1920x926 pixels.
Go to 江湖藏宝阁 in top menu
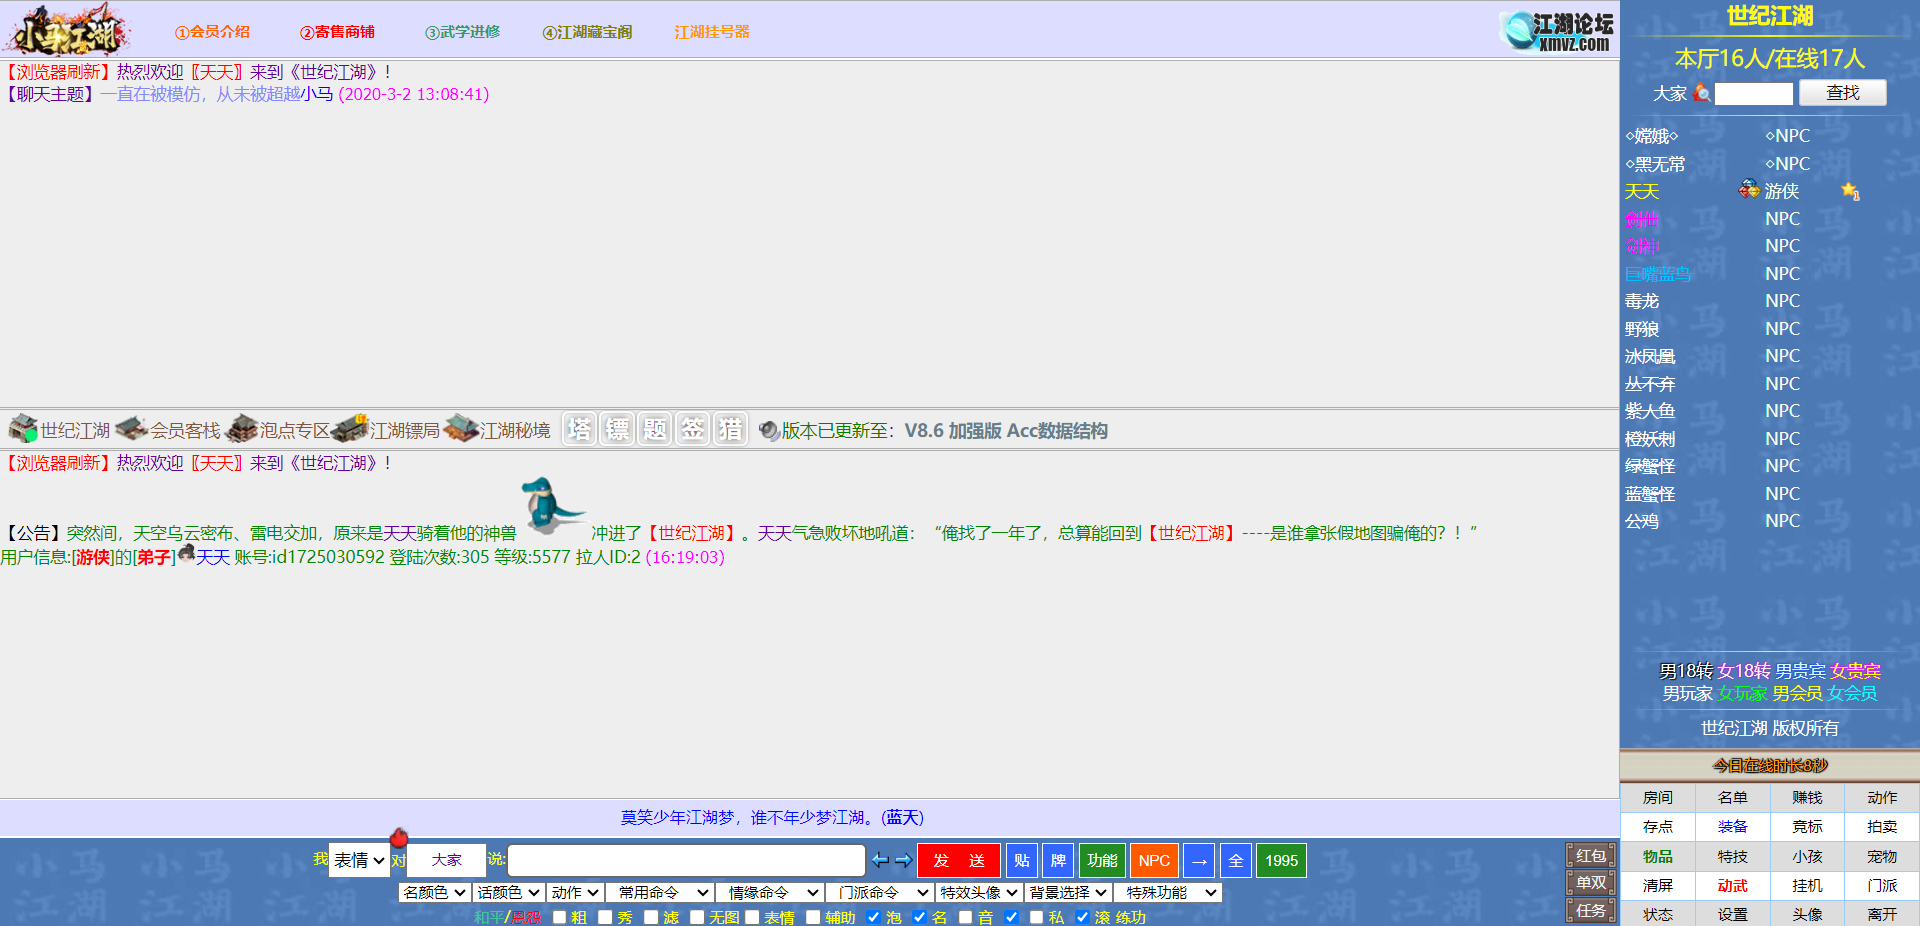(x=587, y=32)
